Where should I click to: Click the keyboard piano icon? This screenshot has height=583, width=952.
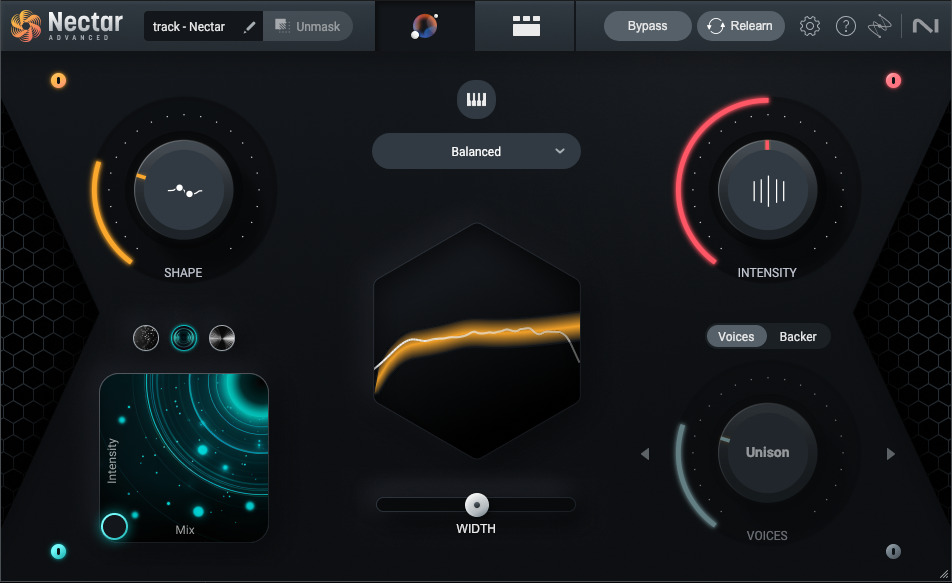pyautogui.click(x=476, y=100)
